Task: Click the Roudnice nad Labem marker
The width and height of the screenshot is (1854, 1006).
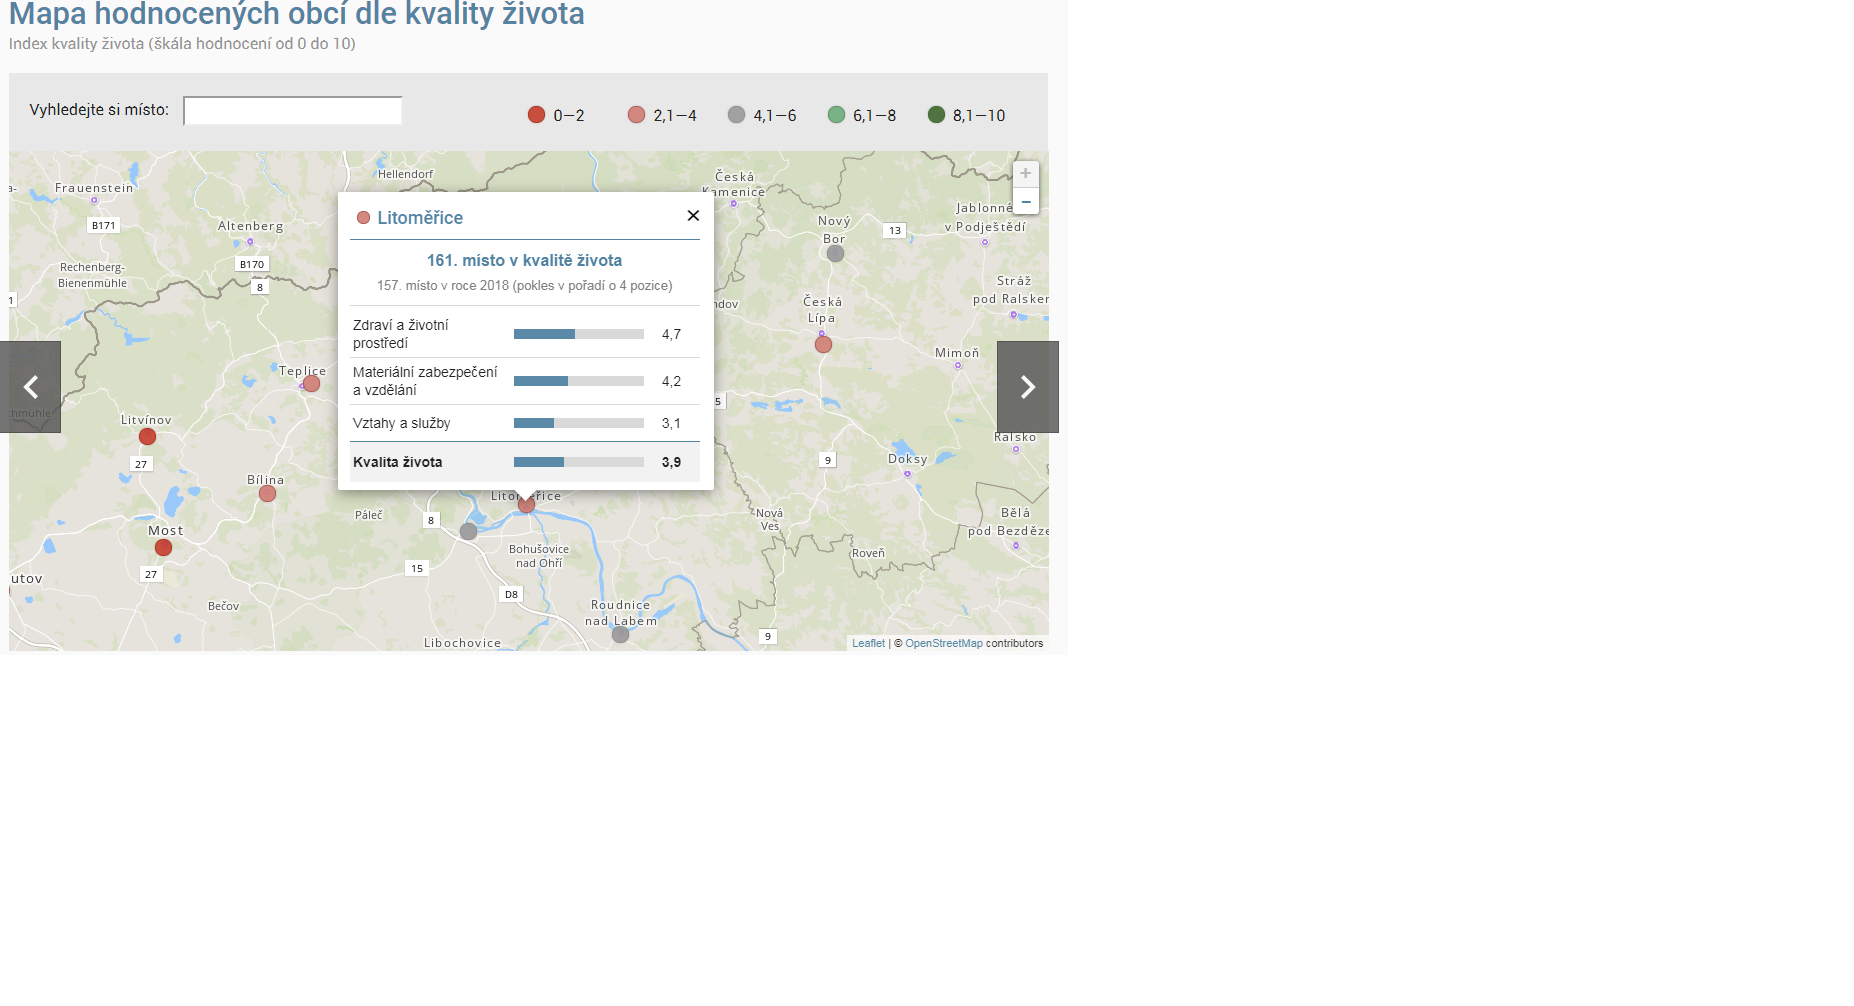Action: pos(620,635)
